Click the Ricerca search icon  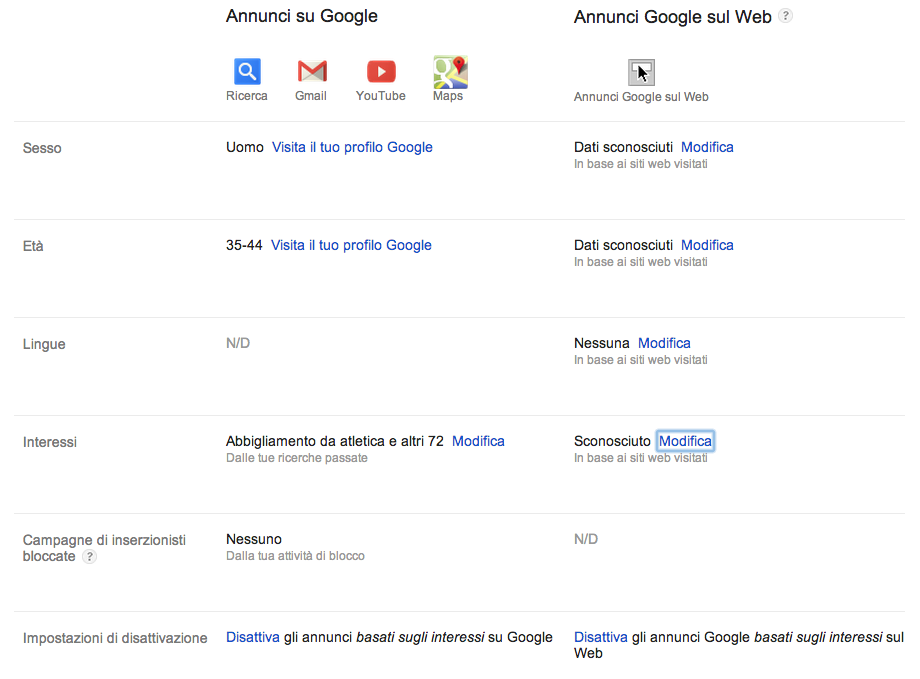[247, 71]
